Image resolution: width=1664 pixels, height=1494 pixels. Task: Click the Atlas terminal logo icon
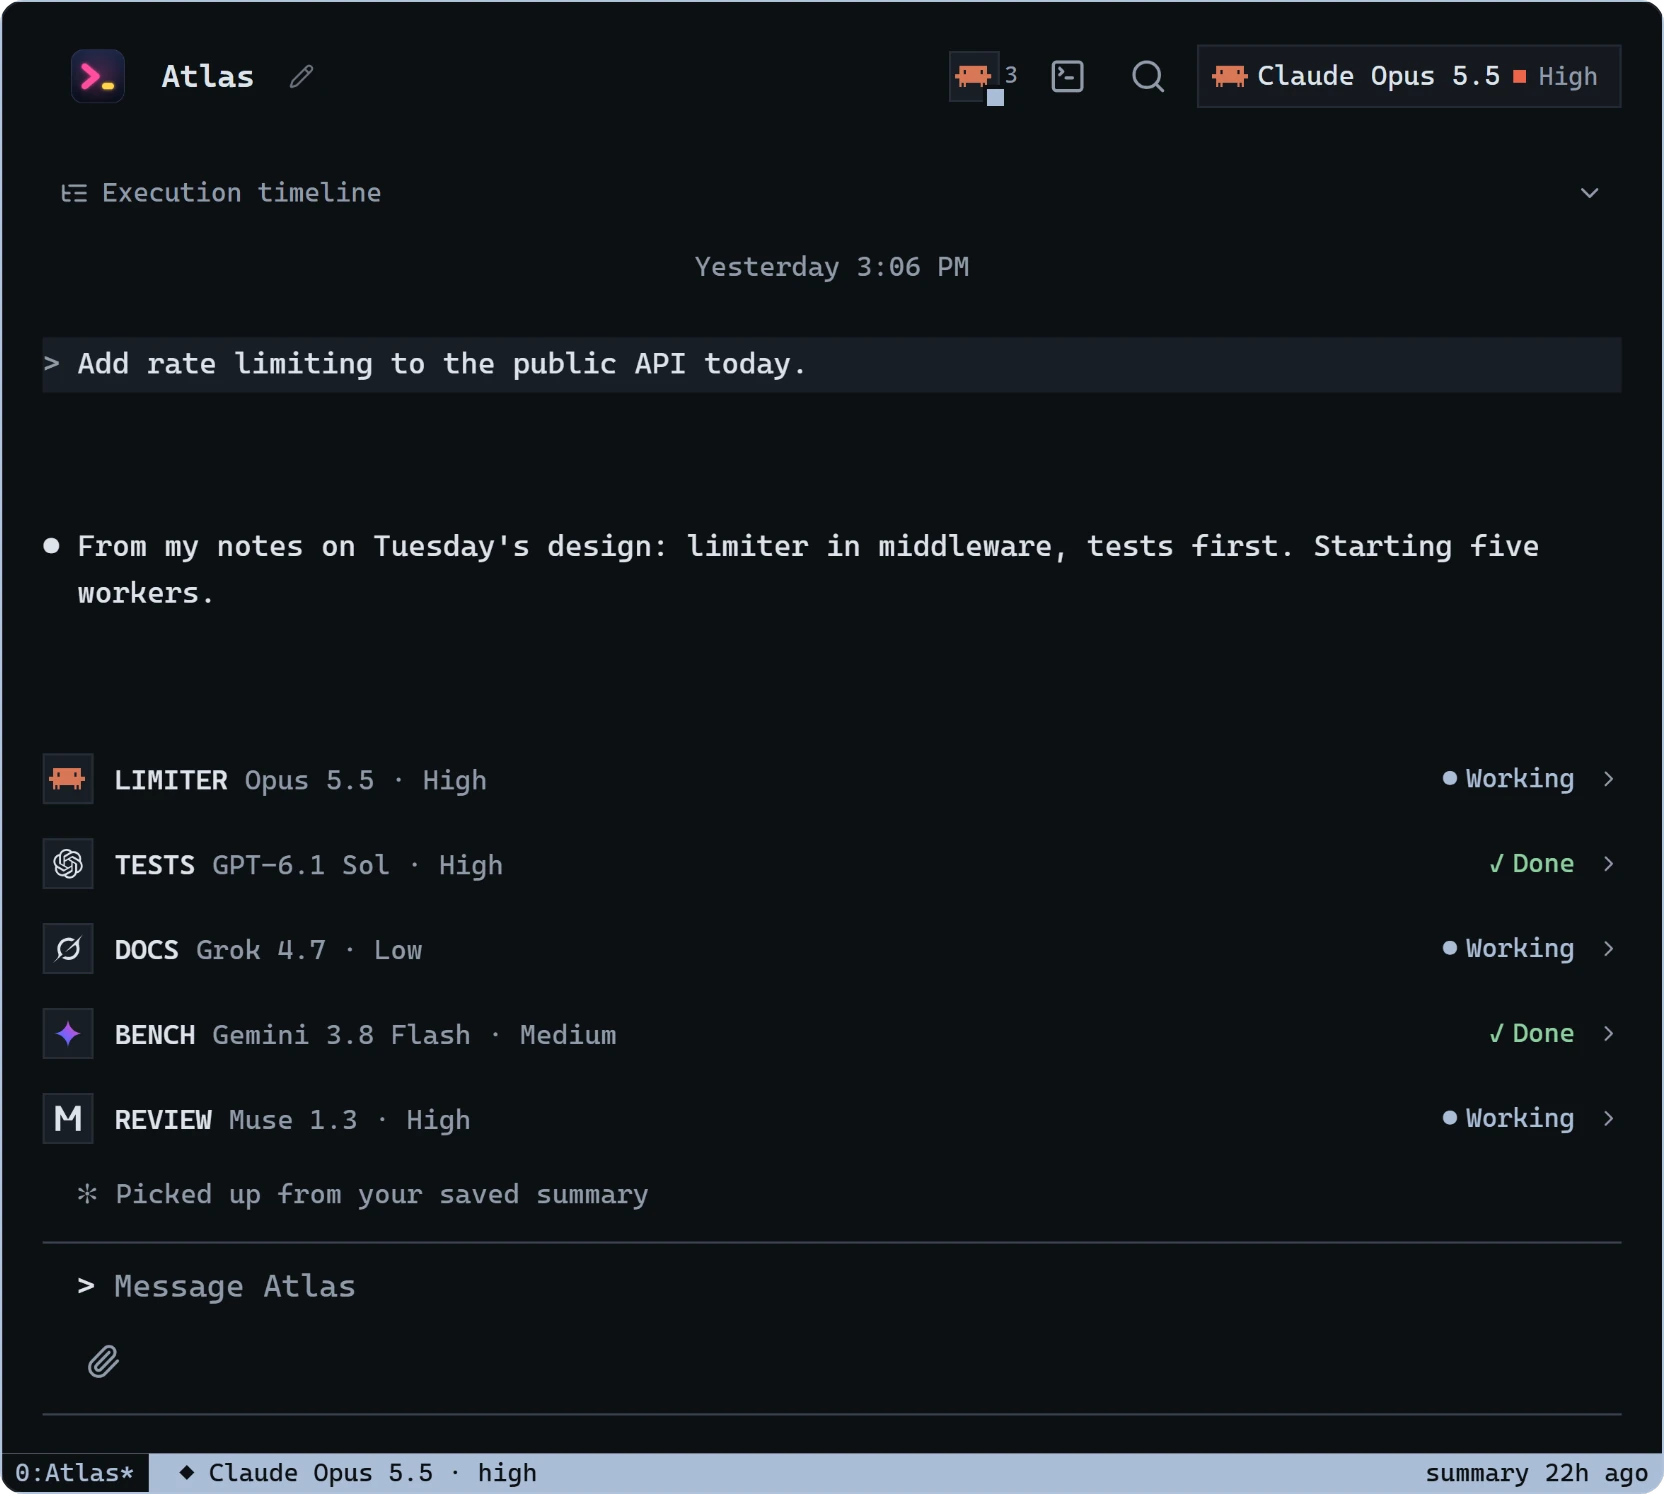[98, 76]
